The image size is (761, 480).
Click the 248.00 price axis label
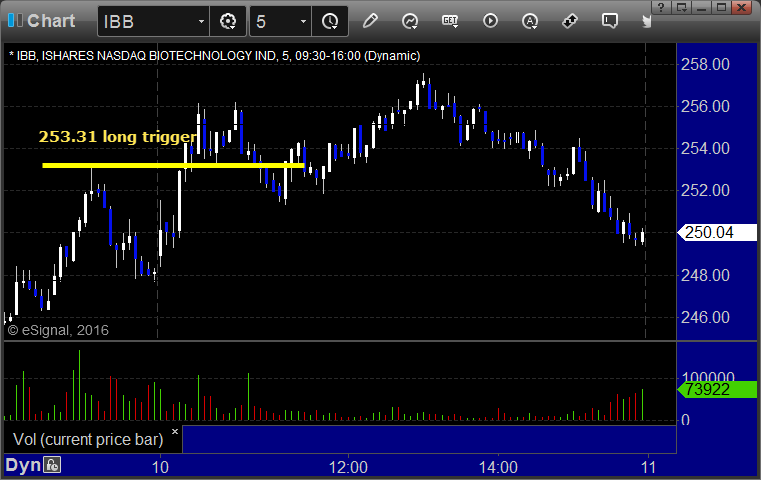[x=705, y=275]
